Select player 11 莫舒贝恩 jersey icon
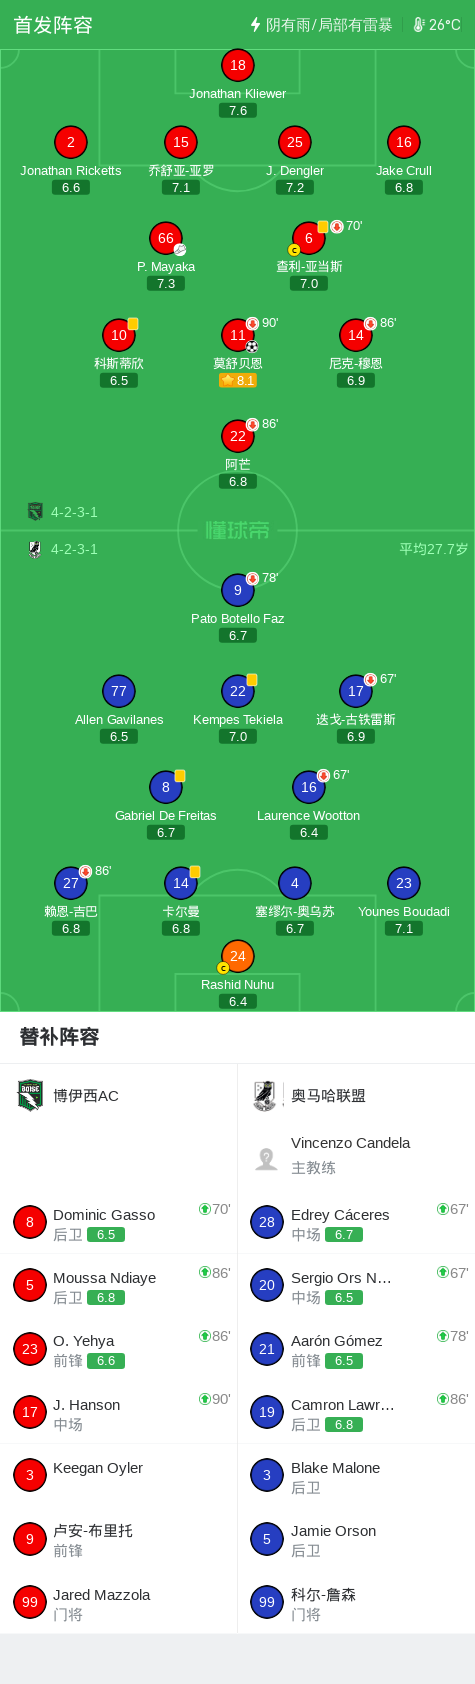 tap(238, 335)
